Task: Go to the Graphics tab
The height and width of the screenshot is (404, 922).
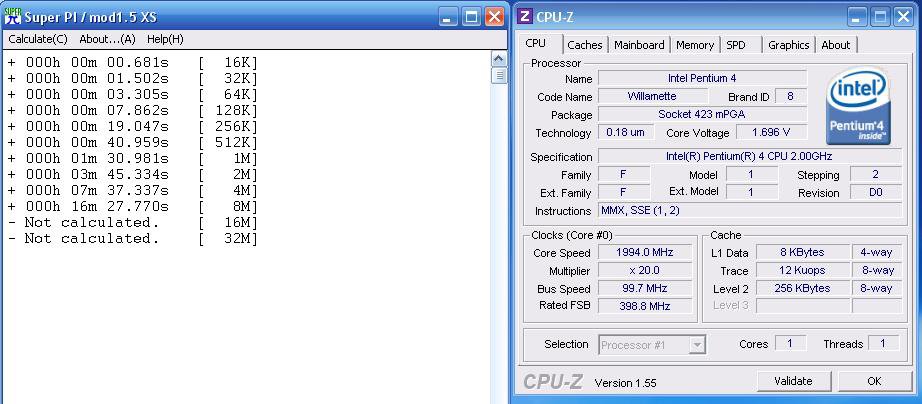Action: tap(788, 45)
